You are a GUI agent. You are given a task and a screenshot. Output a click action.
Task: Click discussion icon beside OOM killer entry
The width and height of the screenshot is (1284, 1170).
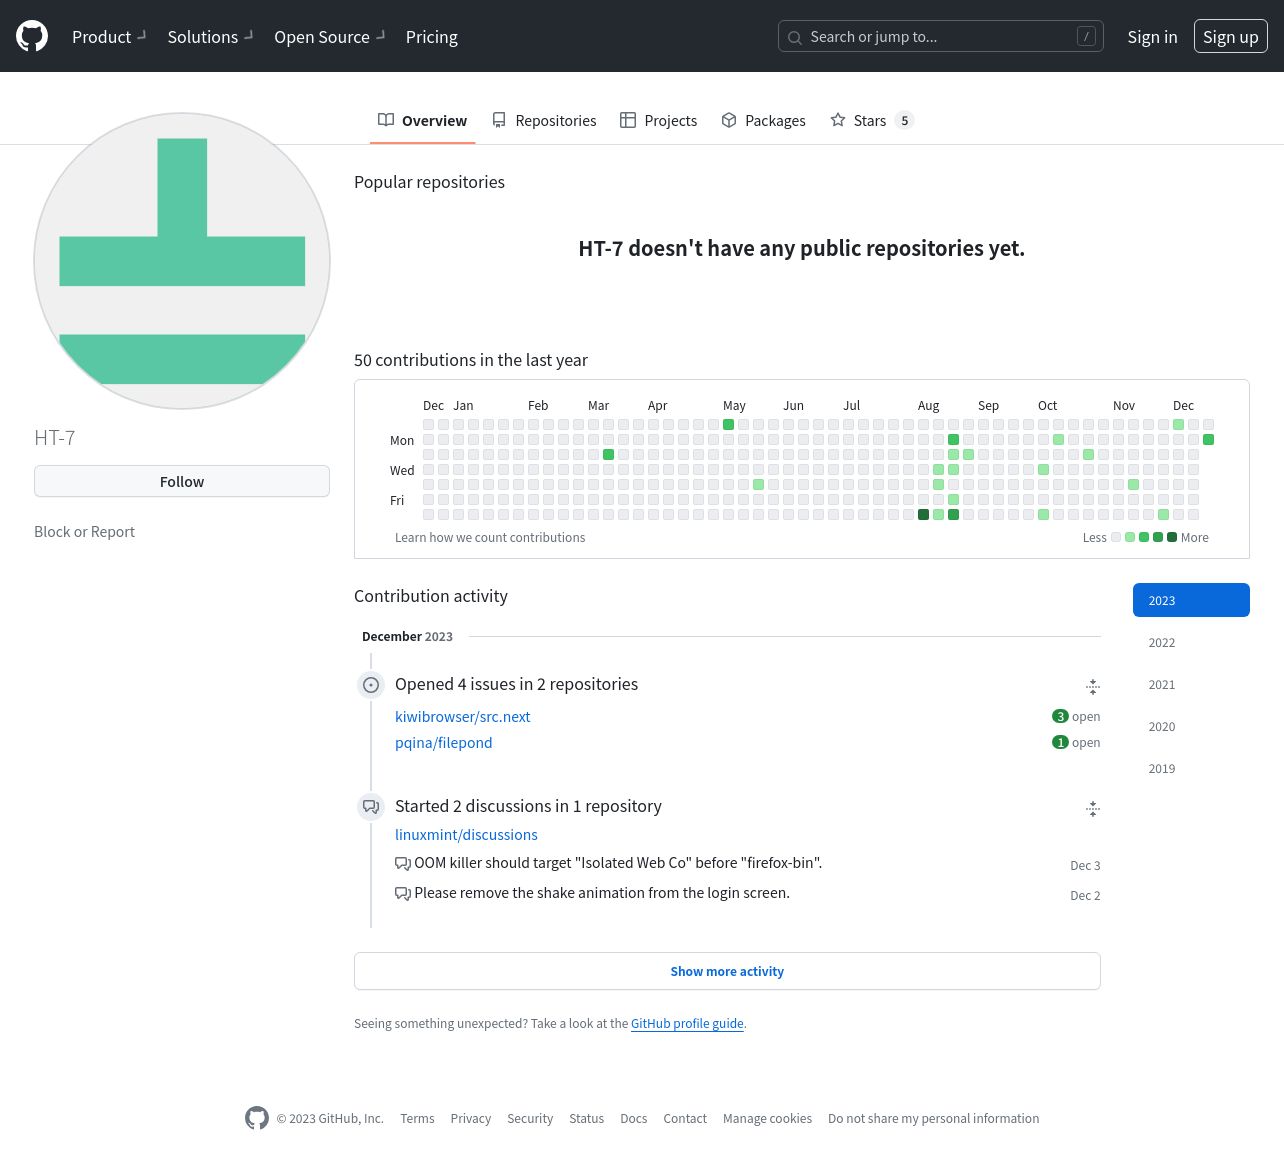pos(403,864)
